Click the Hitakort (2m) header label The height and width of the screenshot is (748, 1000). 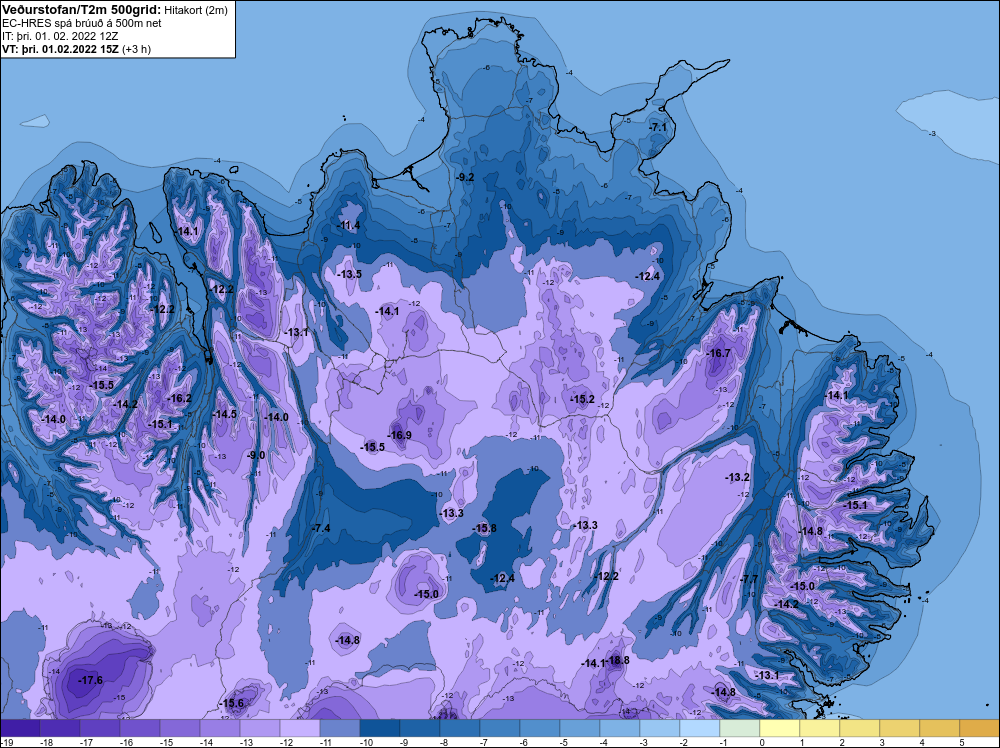coord(195,10)
